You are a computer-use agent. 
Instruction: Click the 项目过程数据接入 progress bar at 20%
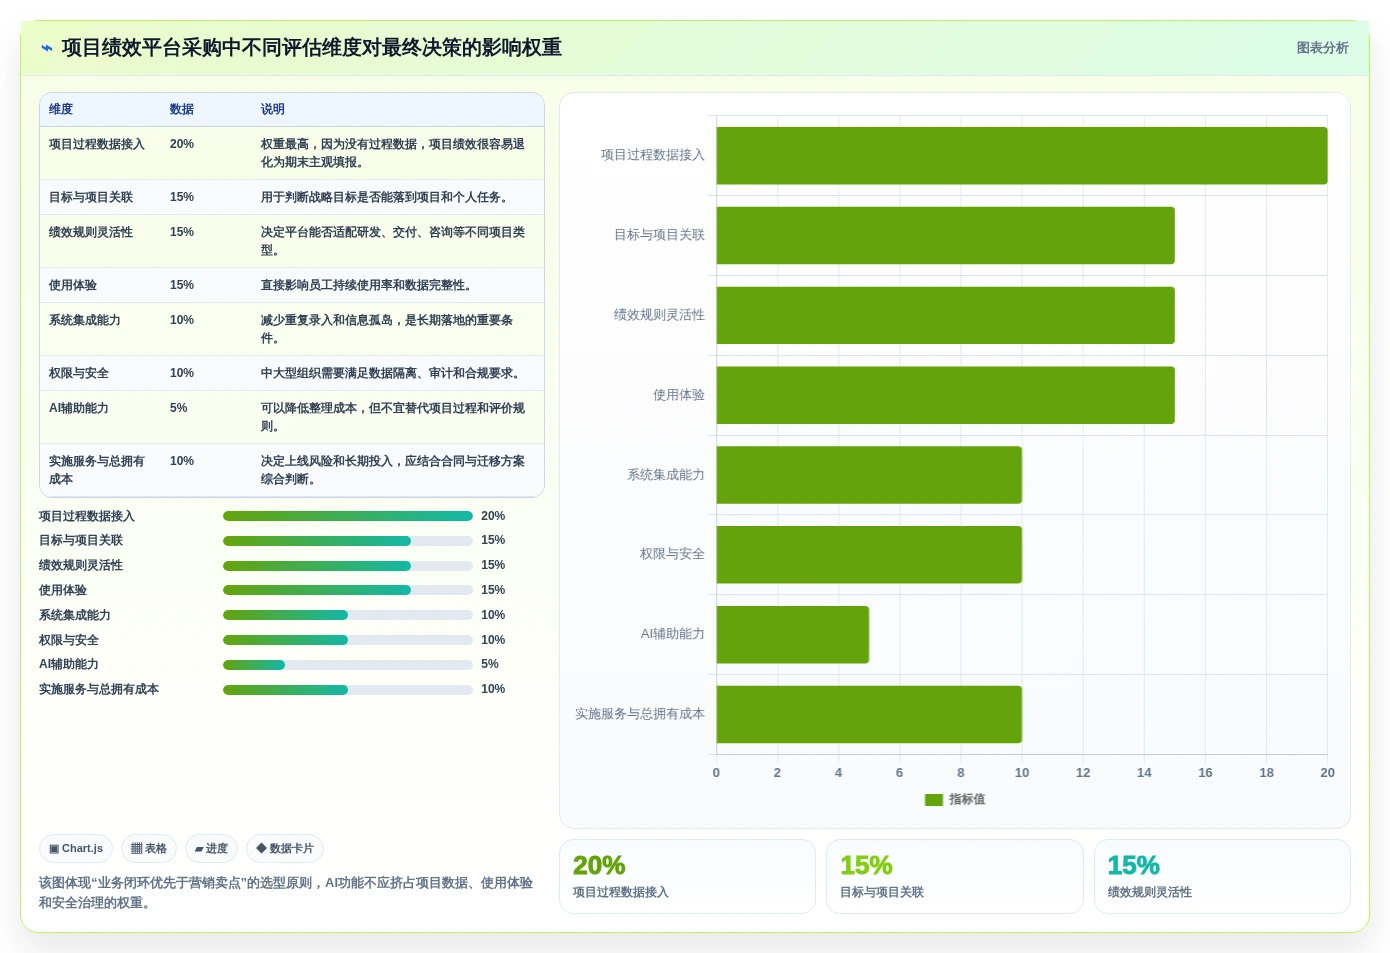click(x=348, y=516)
